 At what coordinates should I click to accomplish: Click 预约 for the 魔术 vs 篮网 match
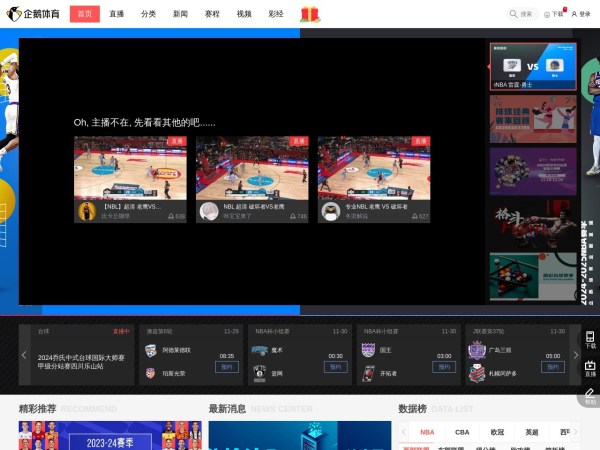[x=336, y=367]
